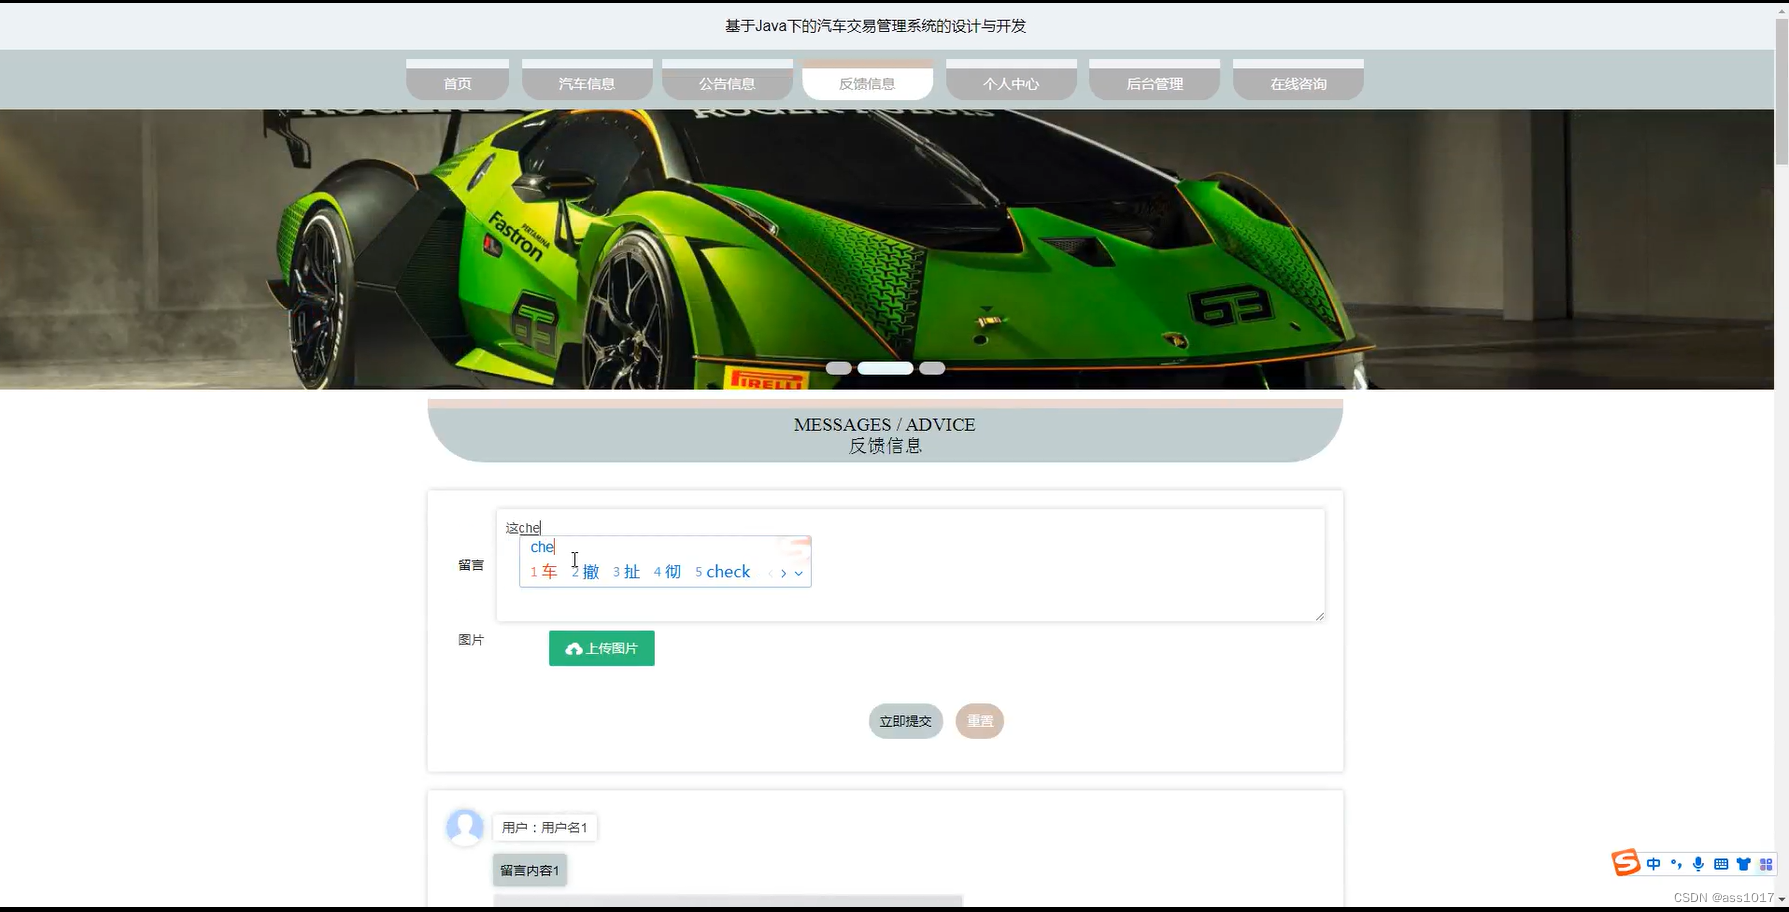Choose IME candidate 3 扯
The height and width of the screenshot is (912, 1789).
click(626, 572)
